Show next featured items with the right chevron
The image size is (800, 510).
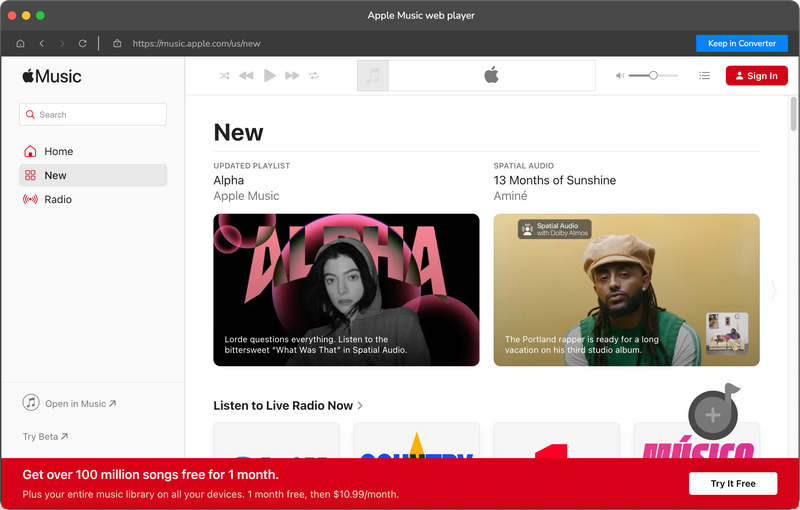(773, 290)
